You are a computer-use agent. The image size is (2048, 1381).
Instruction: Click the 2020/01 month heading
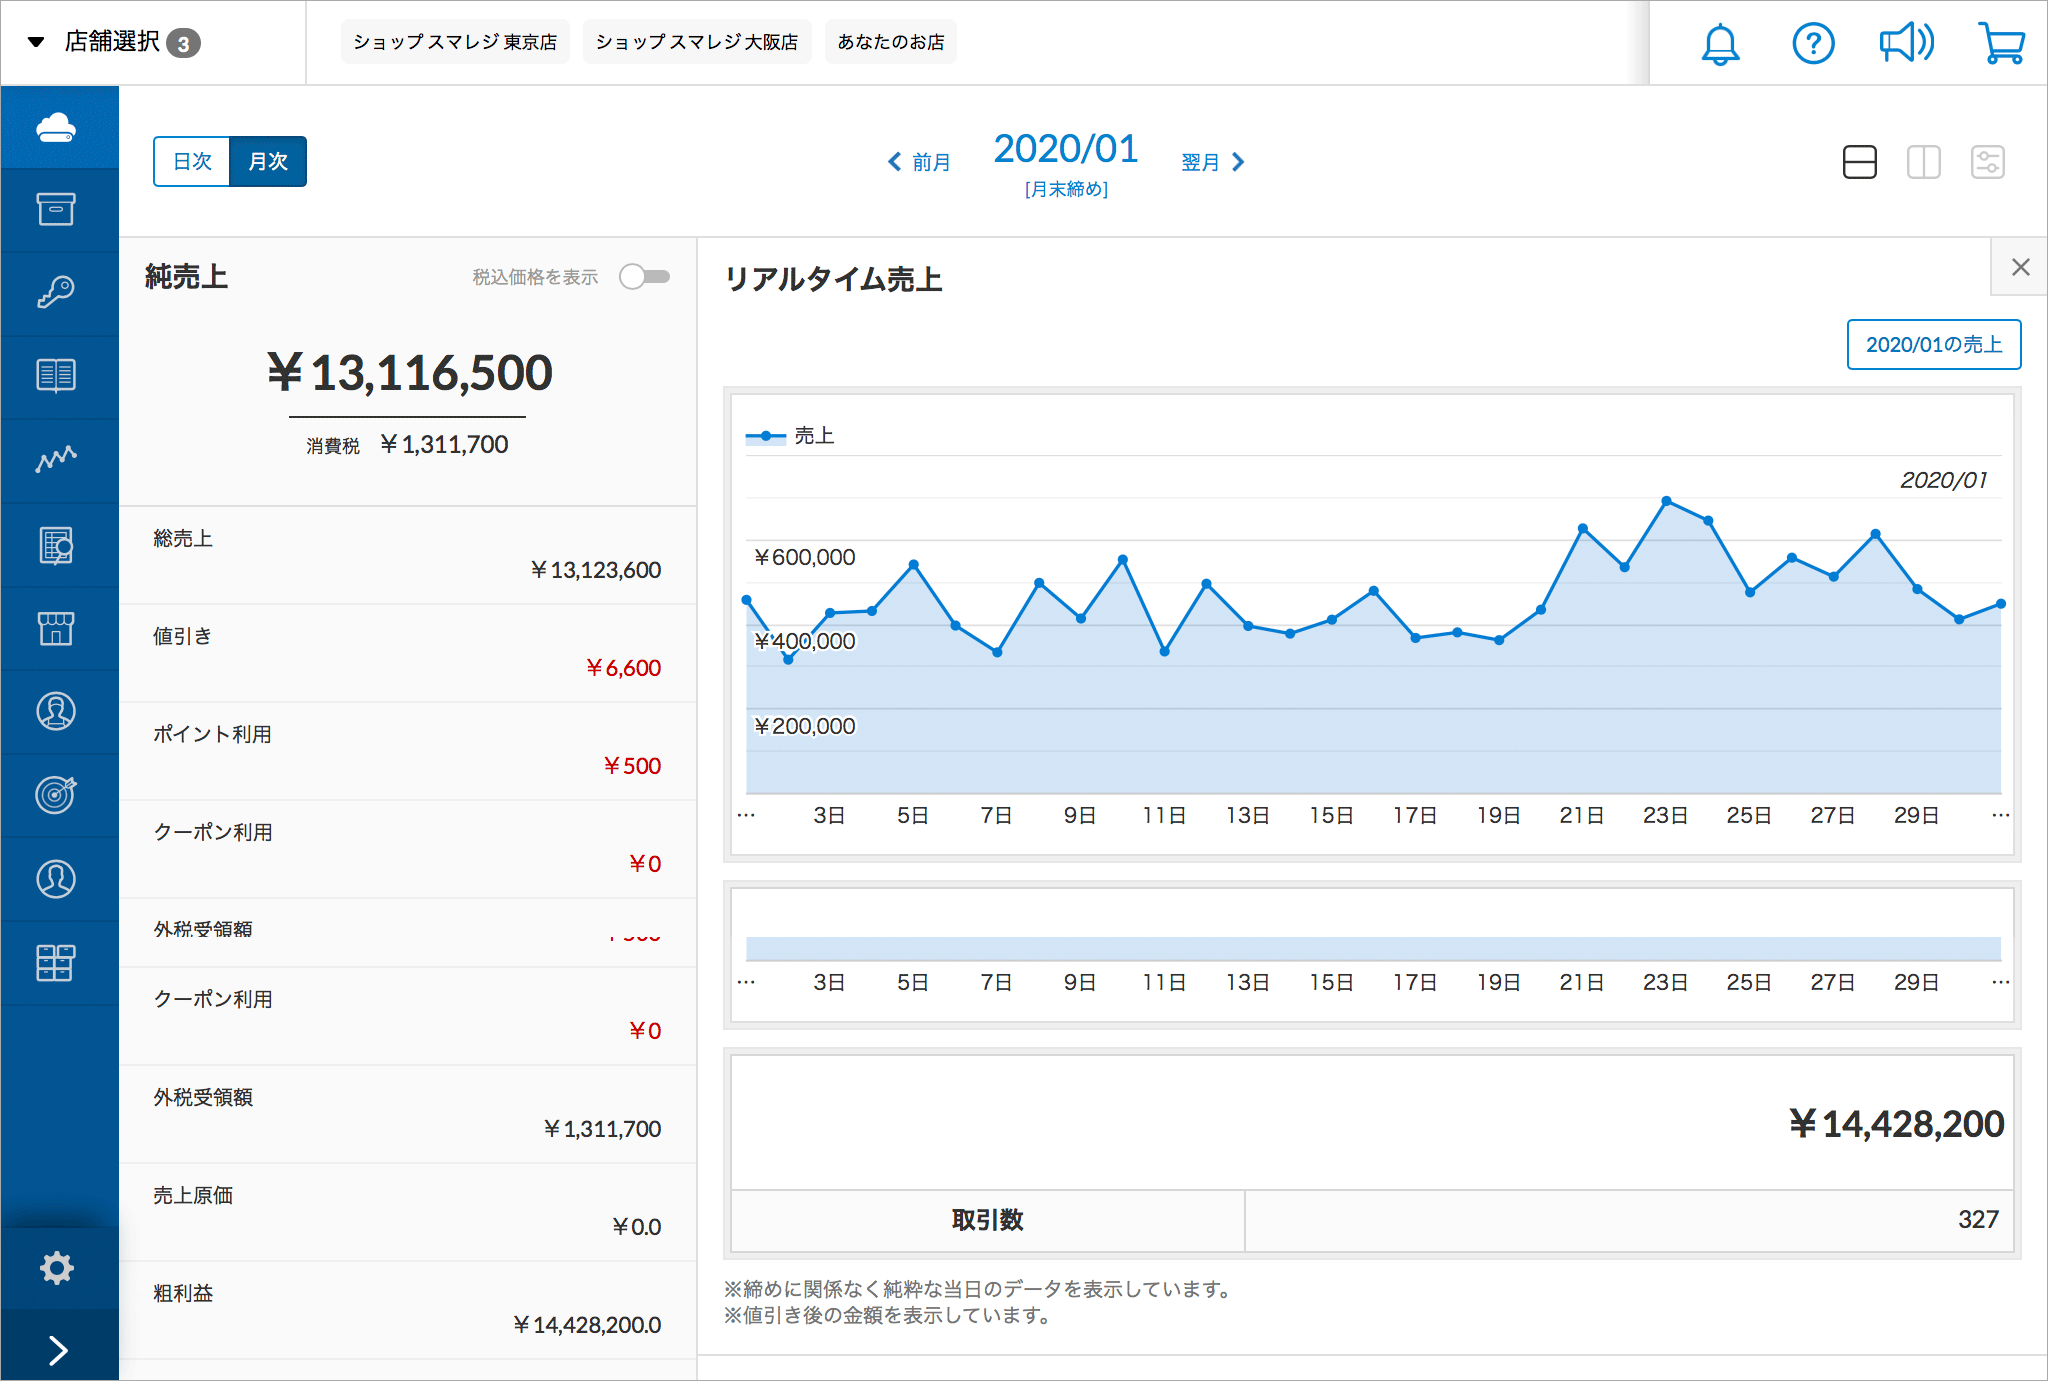point(1066,149)
